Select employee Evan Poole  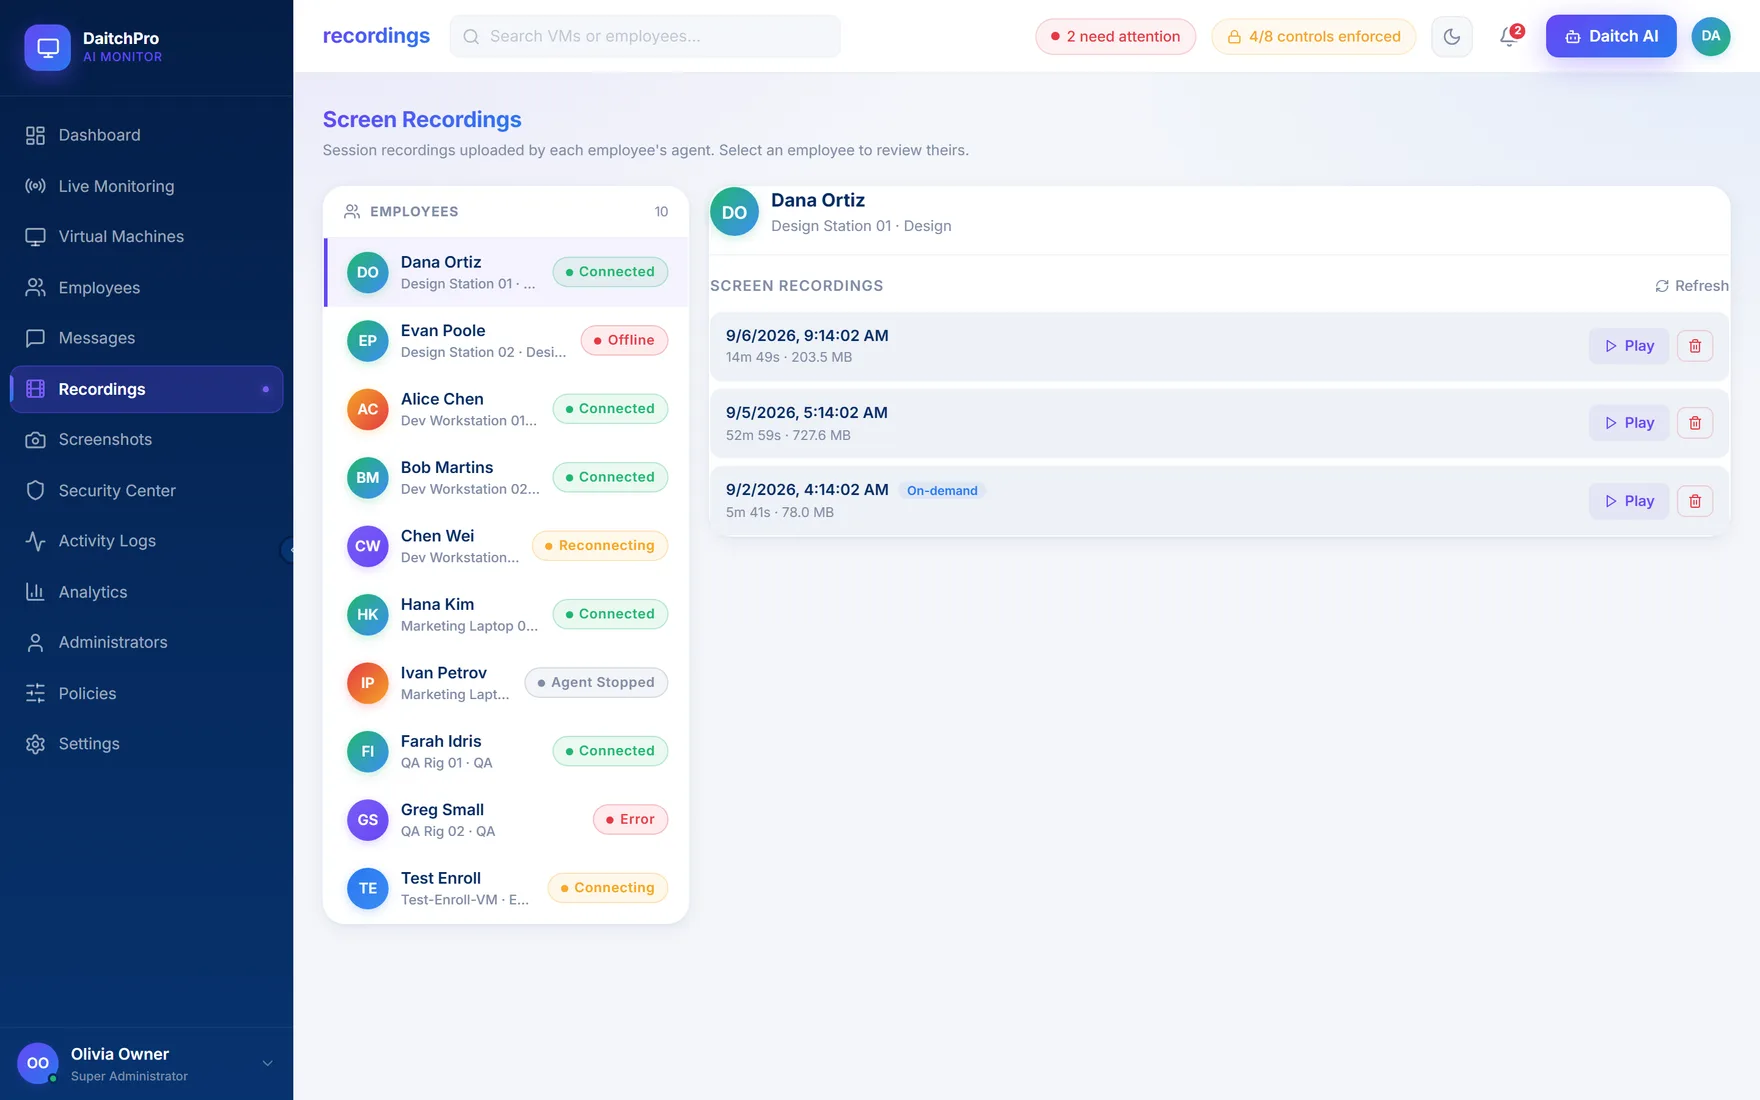[506, 340]
